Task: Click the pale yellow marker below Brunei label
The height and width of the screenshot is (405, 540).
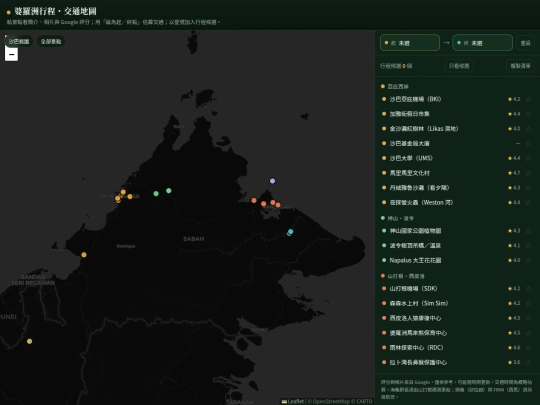Action: pyautogui.click(x=30, y=341)
